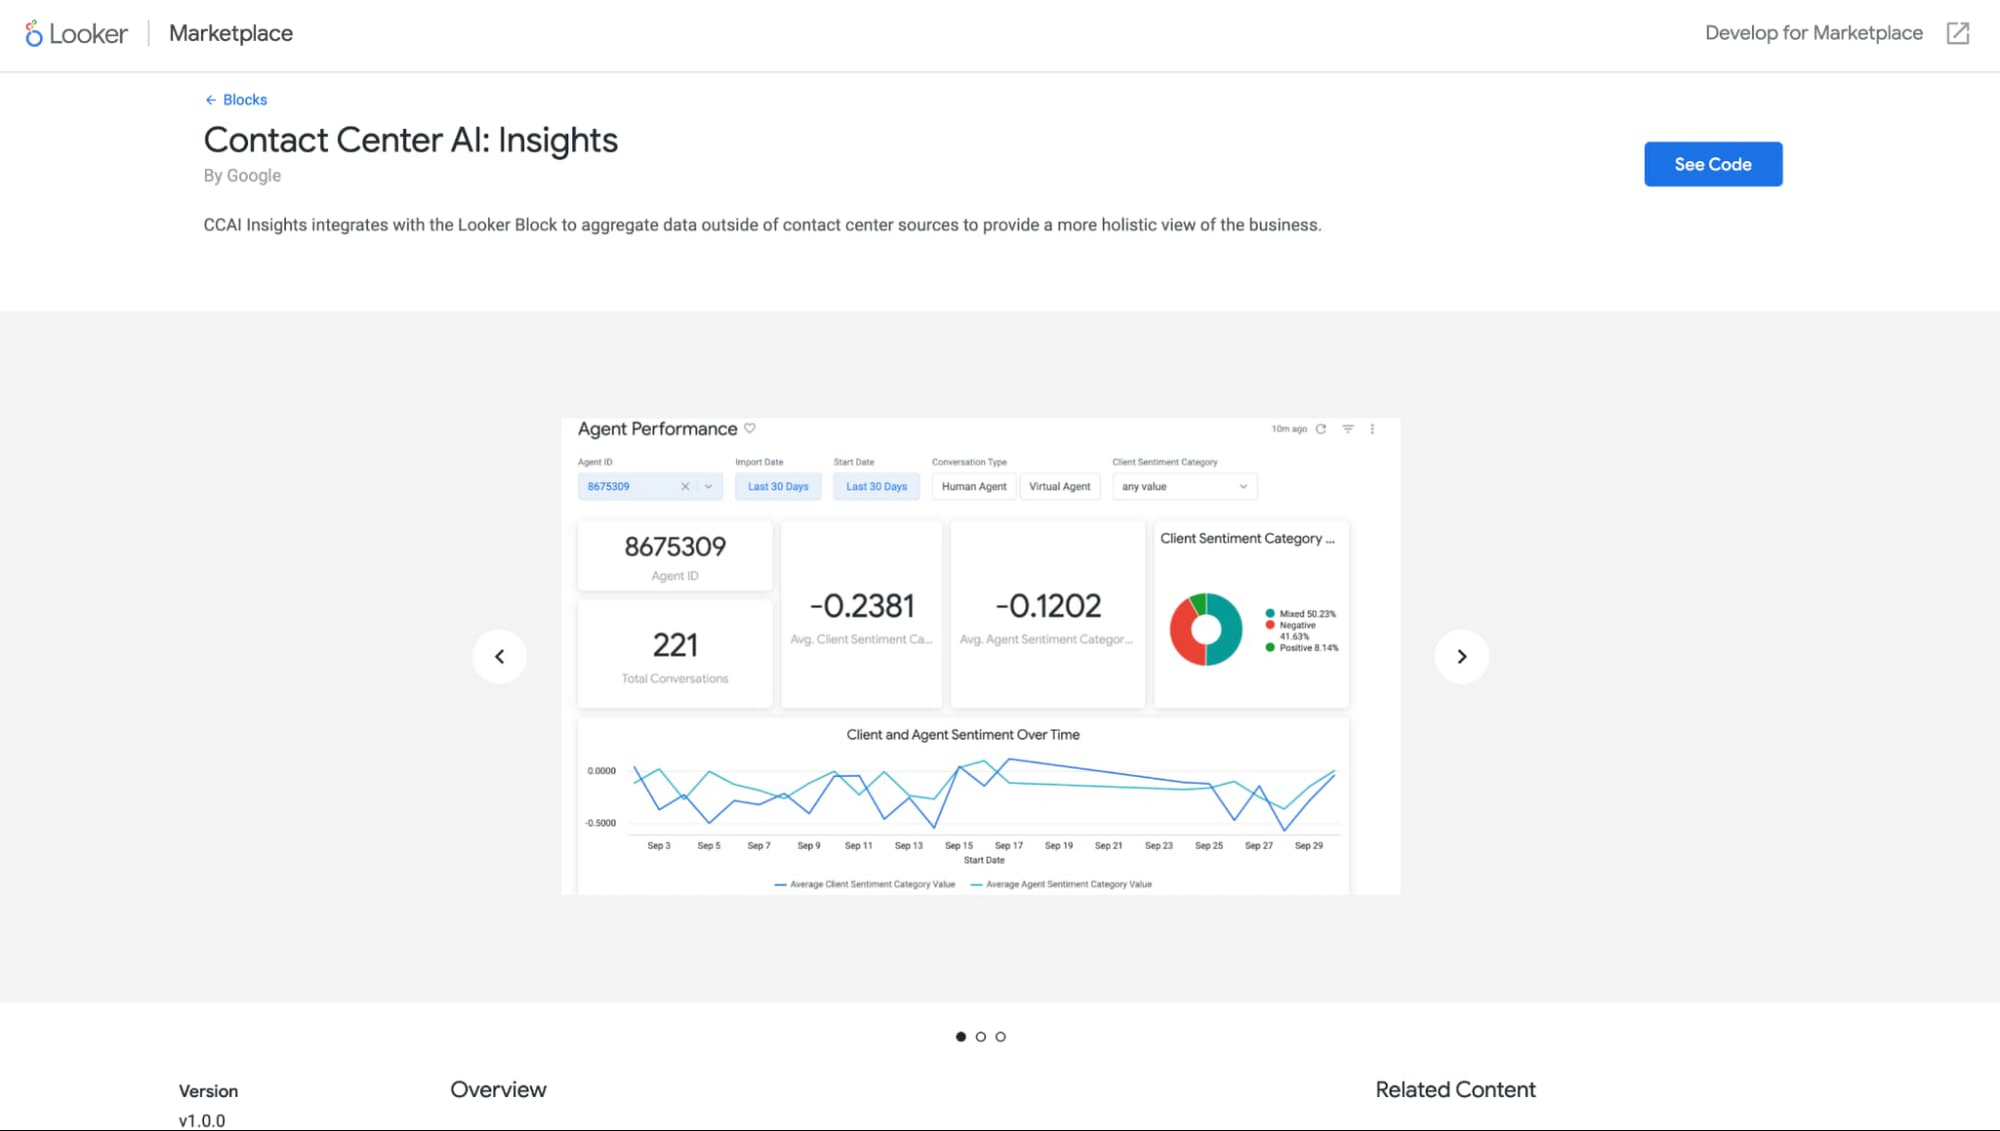The height and width of the screenshot is (1131, 2000).
Task: Clear the 8675309 Agent ID filter value
Action: pyautogui.click(x=685, y=487)
